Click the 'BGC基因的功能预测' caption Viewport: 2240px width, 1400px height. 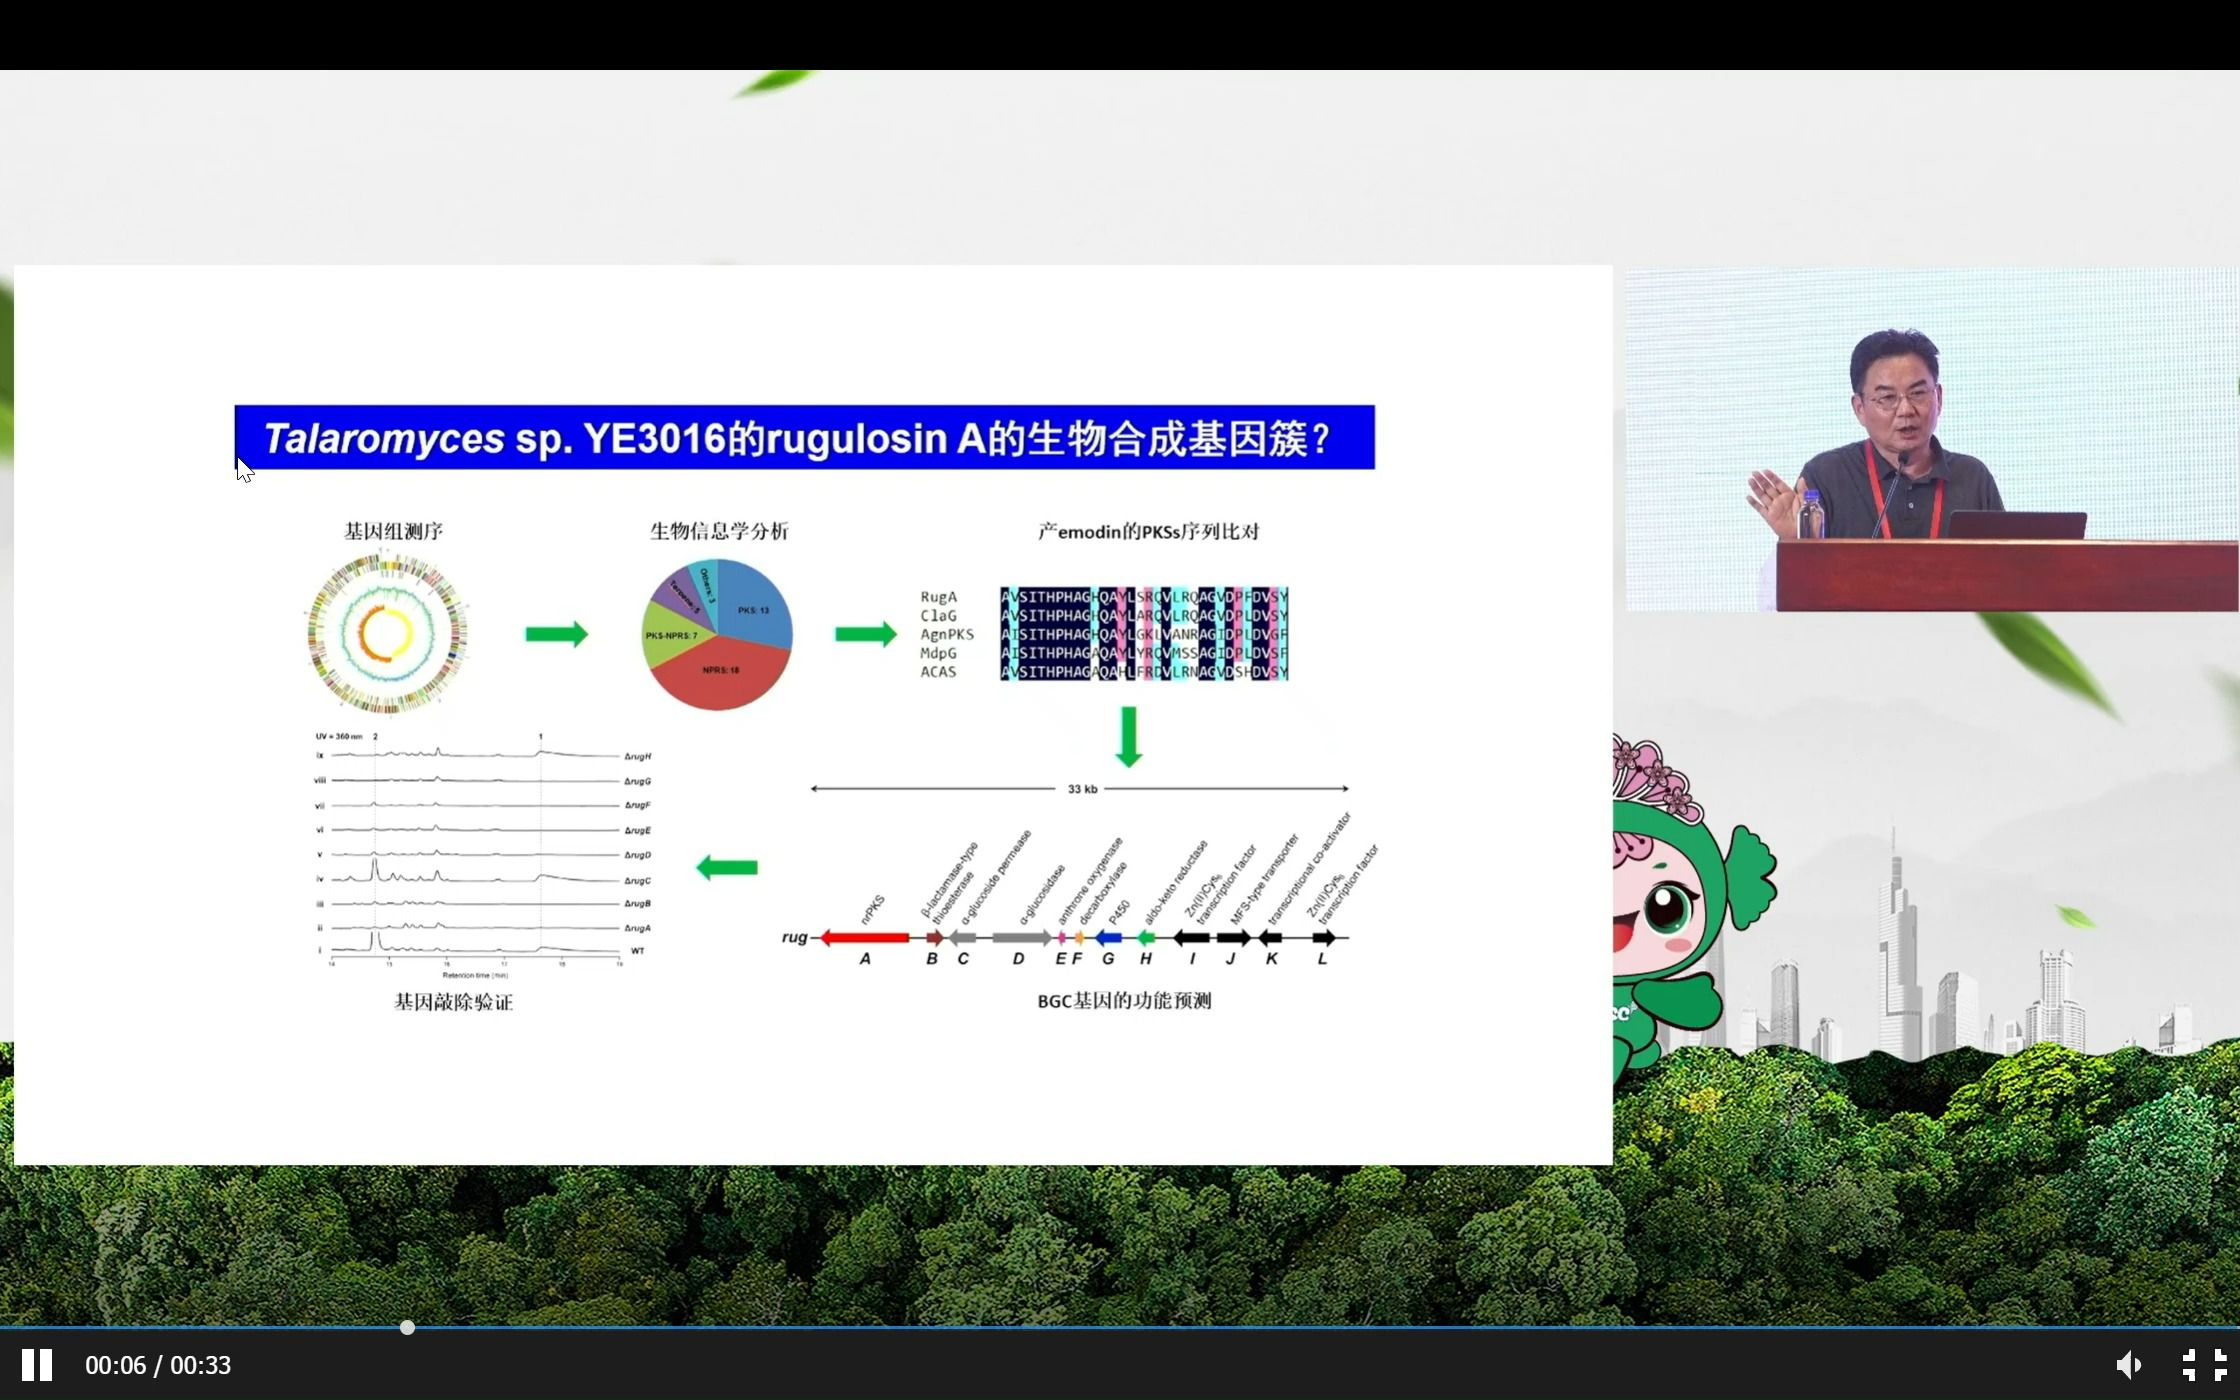(1124, 1001)
